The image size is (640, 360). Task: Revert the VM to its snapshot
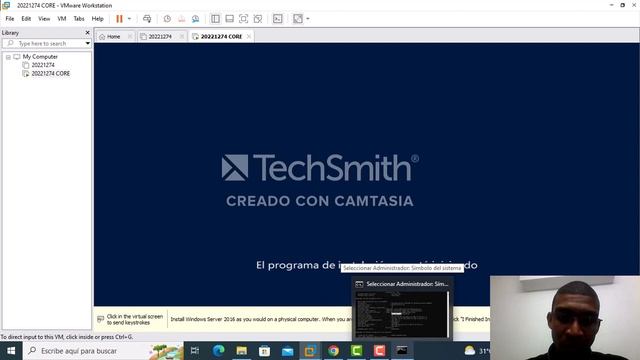[182, 19]
